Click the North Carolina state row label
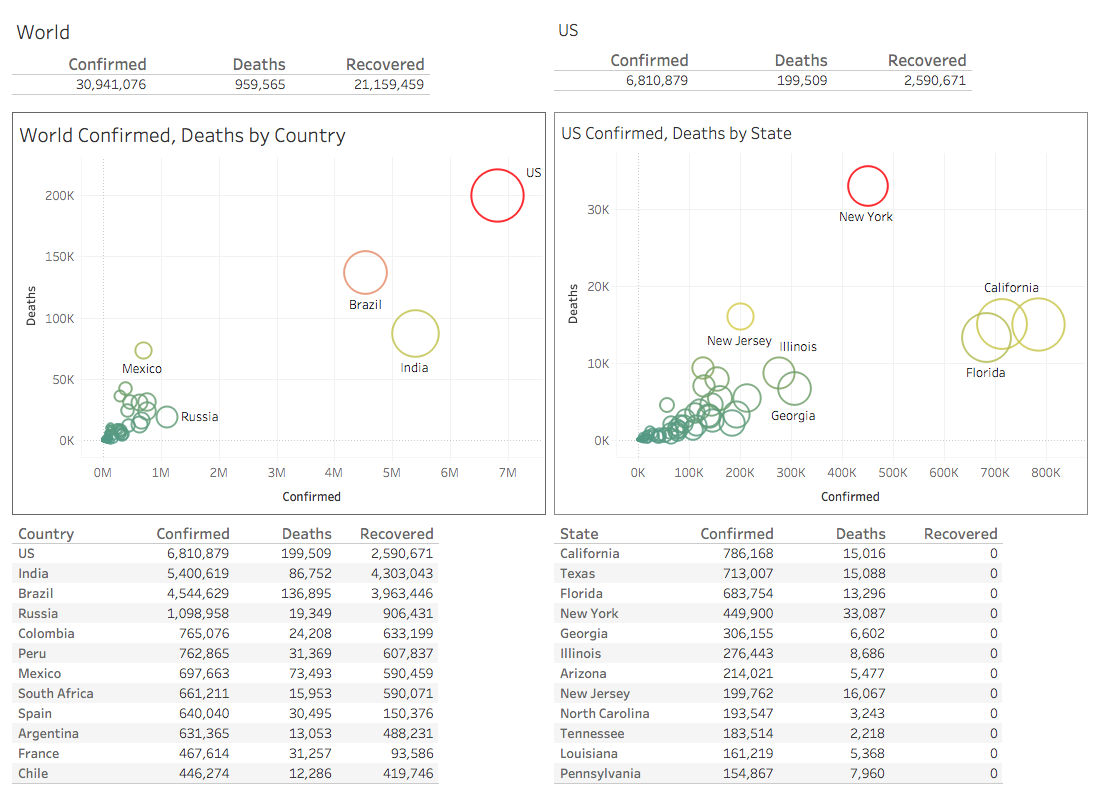 pos(604,713)
